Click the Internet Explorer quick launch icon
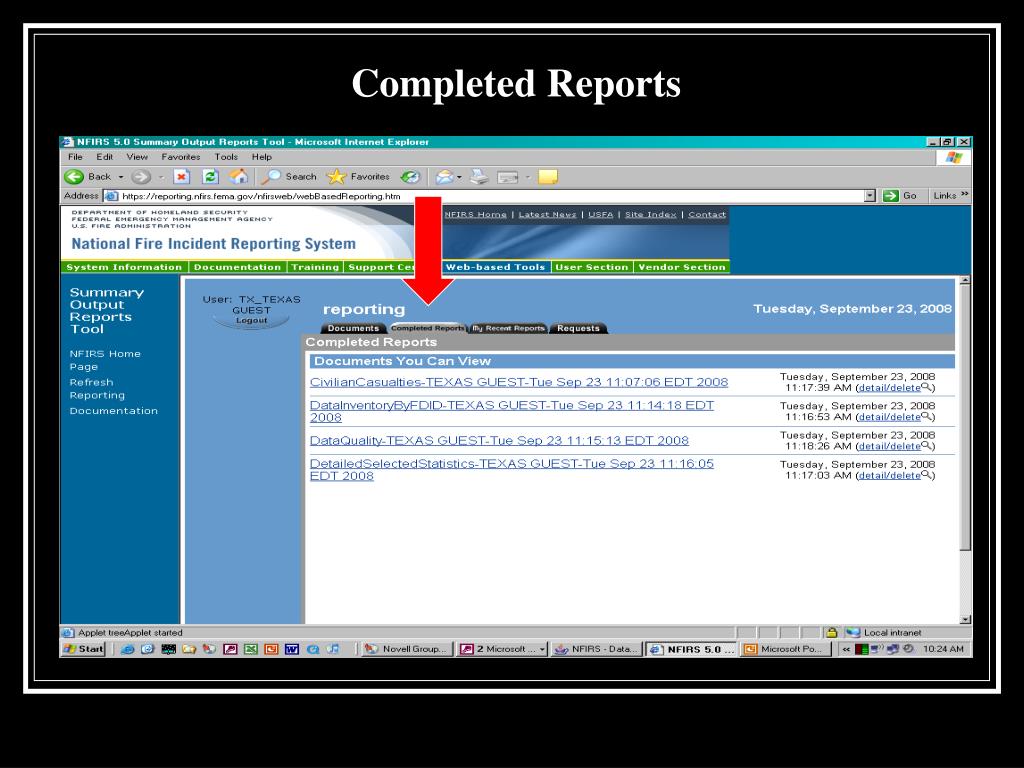 [127, 649]
